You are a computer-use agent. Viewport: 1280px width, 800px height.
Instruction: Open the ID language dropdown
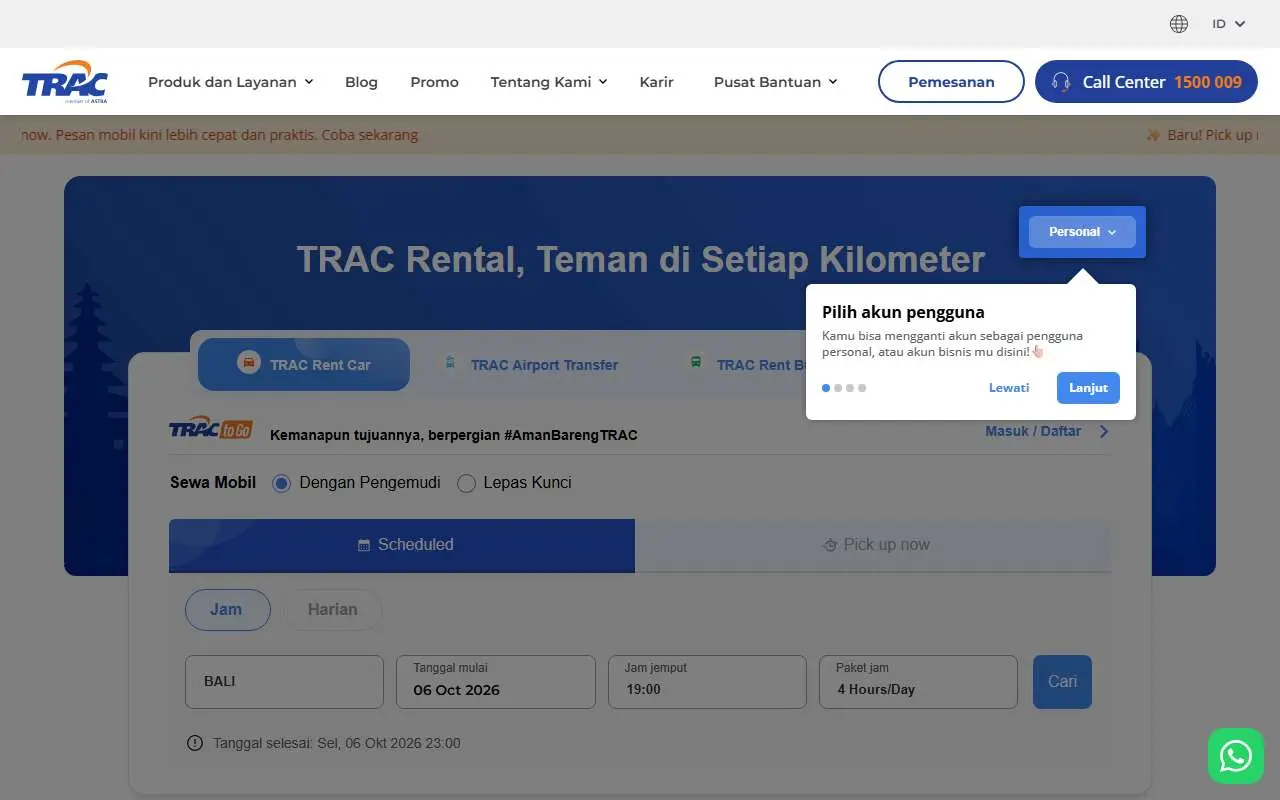(x=1229, y=24)
